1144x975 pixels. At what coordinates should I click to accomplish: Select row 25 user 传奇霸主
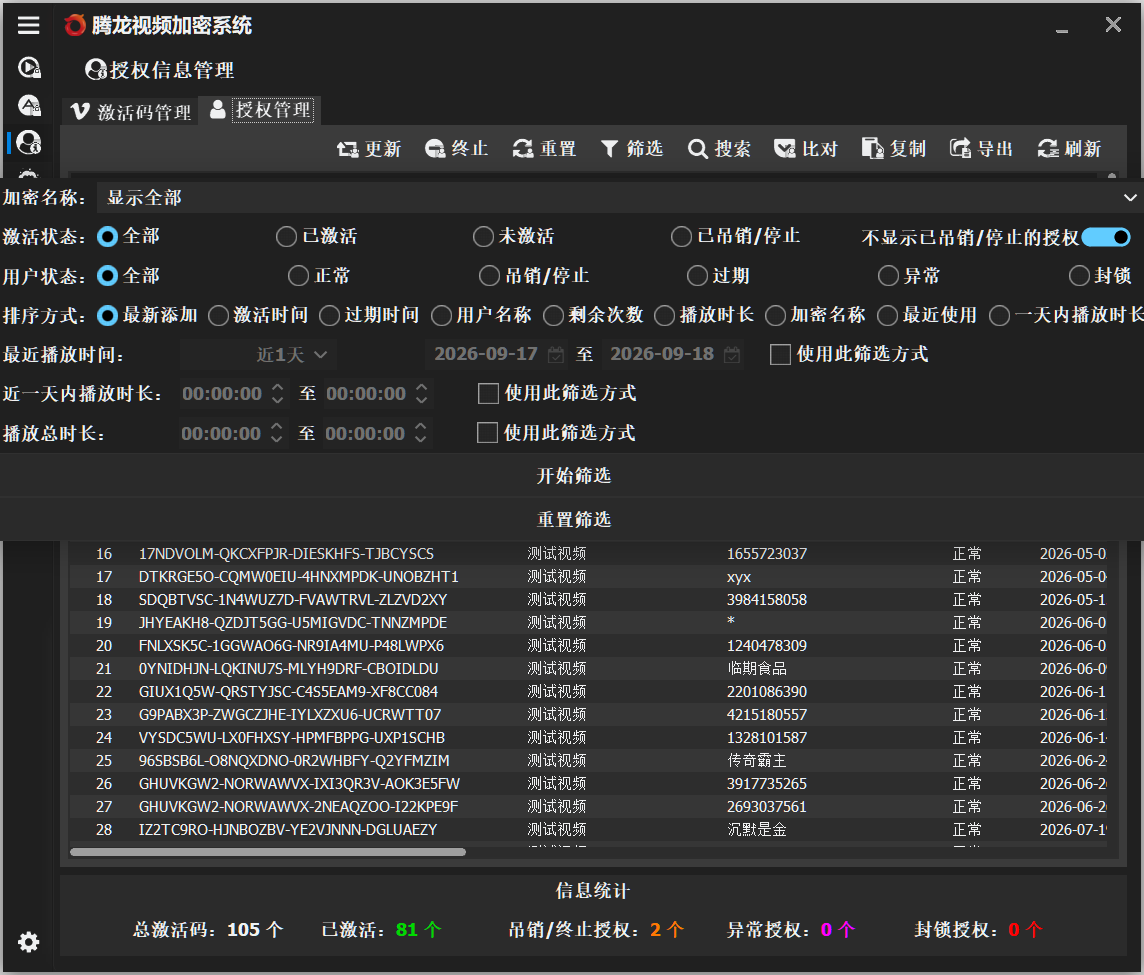click(x=757, y=760)
